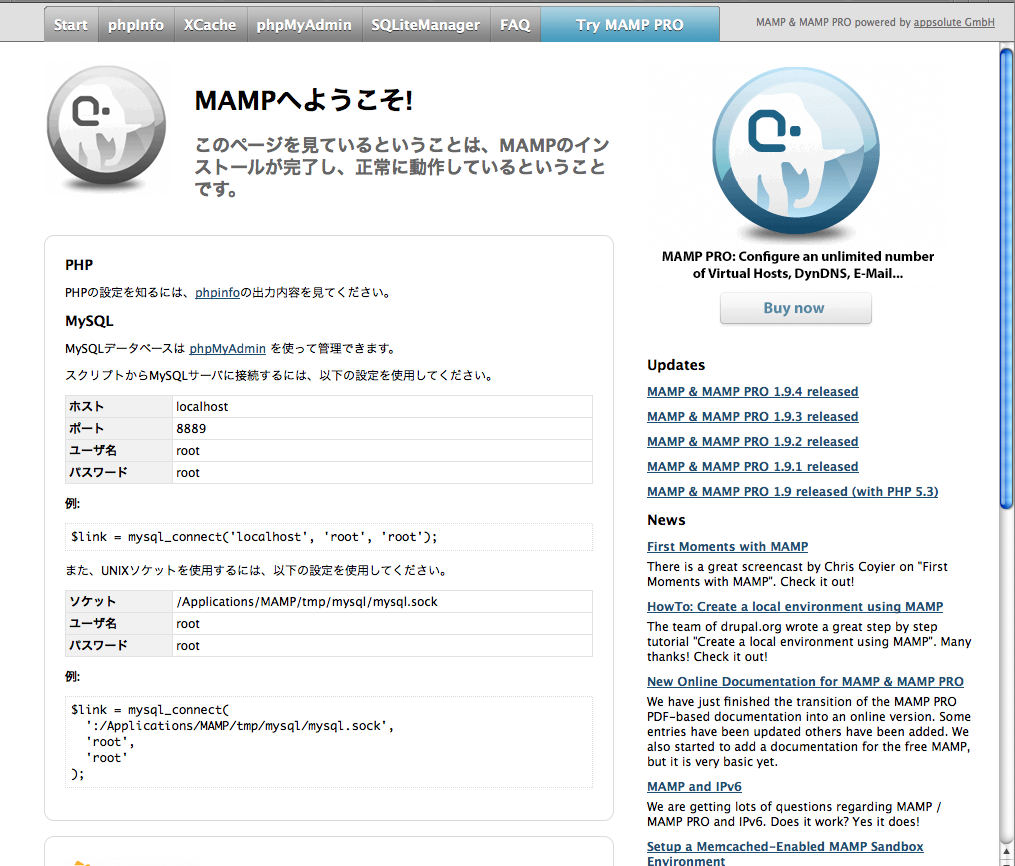Click the vertical scrollbar thumb

[1006, 278]
